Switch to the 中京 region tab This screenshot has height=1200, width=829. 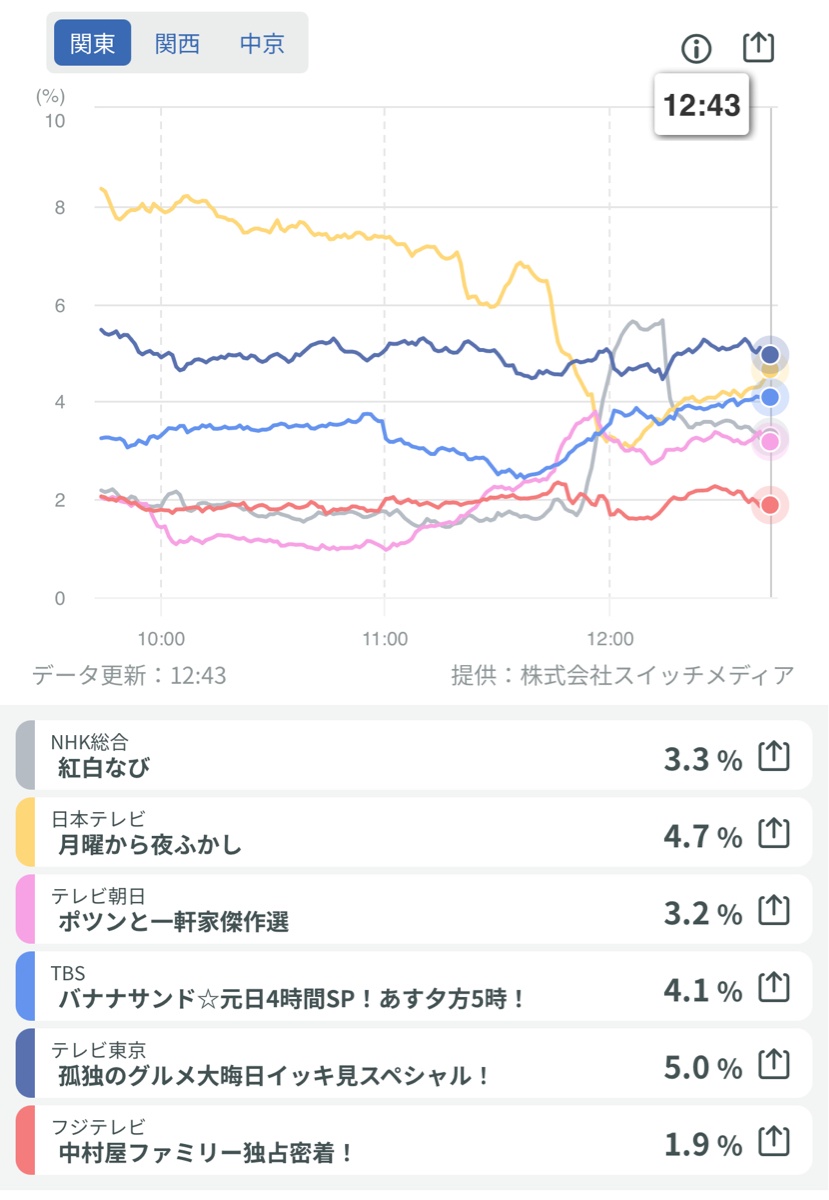(262, 44)
